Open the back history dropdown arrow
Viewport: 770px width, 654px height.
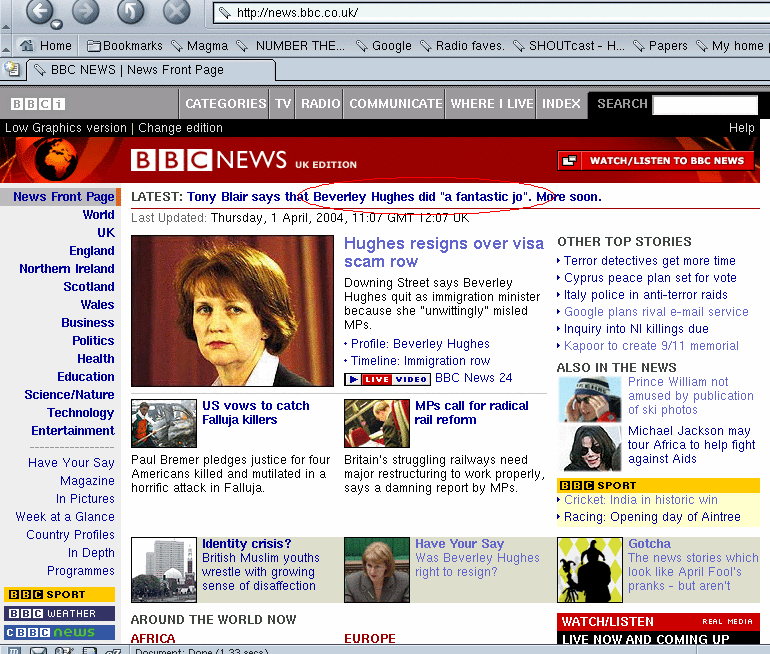[56, 24]
